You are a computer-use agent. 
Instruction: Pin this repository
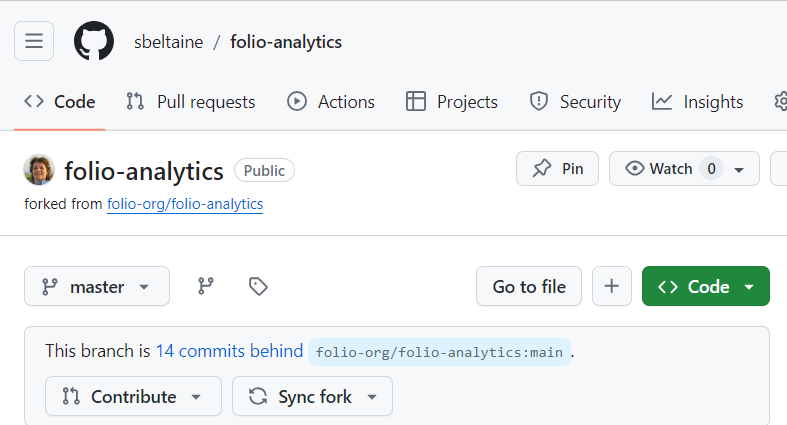(x=557, y=169)
